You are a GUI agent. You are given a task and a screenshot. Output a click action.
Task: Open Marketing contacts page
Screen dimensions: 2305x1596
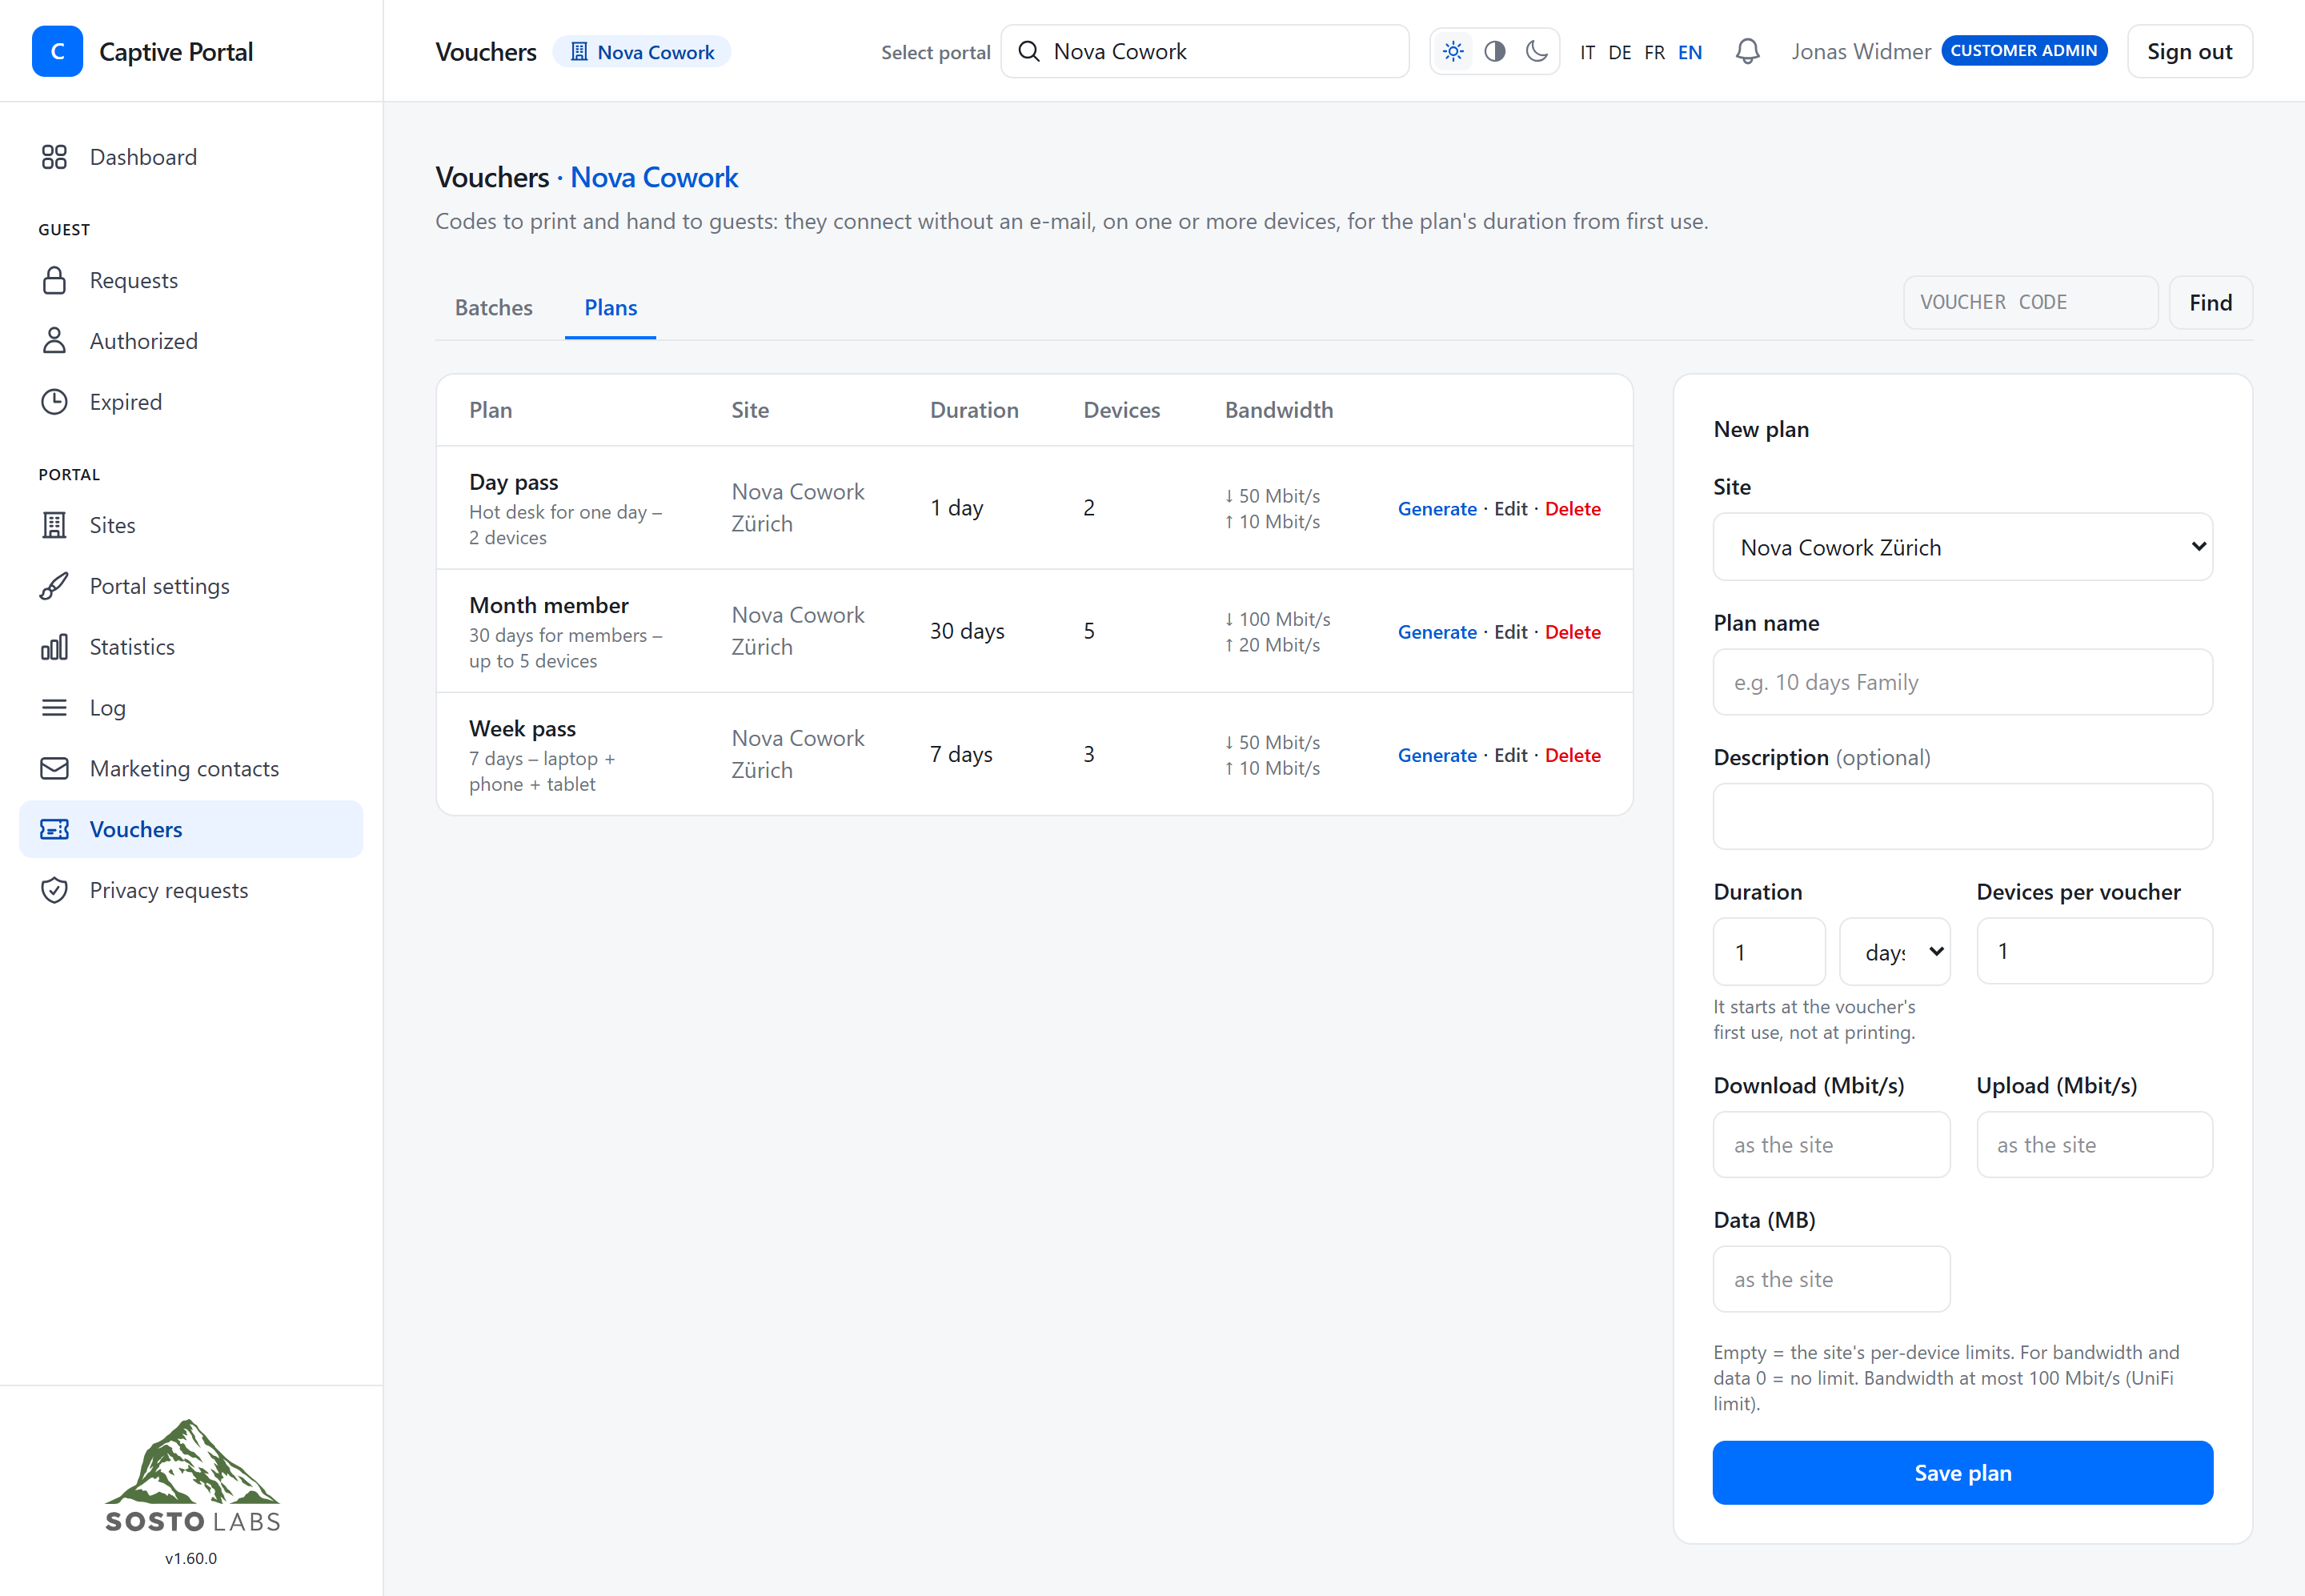point(191,768)
